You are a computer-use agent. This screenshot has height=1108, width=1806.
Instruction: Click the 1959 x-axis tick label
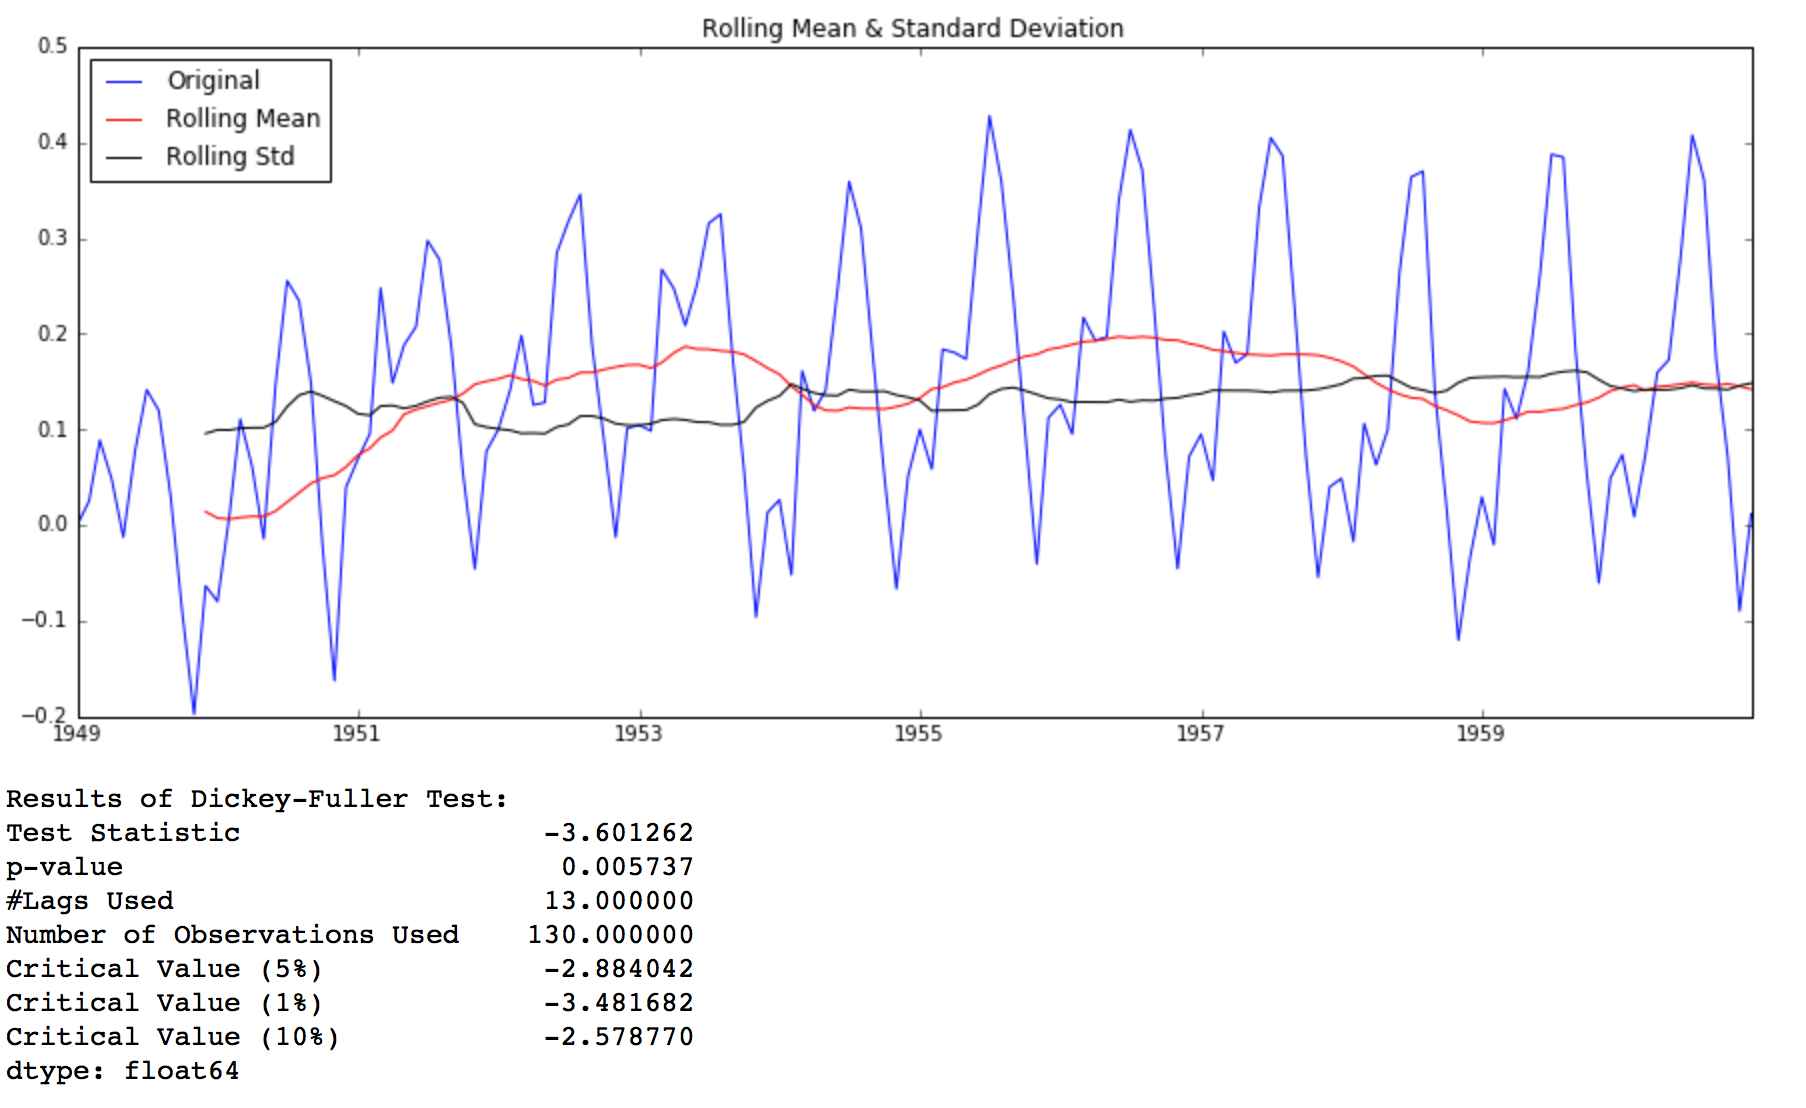pos(1480,734)
